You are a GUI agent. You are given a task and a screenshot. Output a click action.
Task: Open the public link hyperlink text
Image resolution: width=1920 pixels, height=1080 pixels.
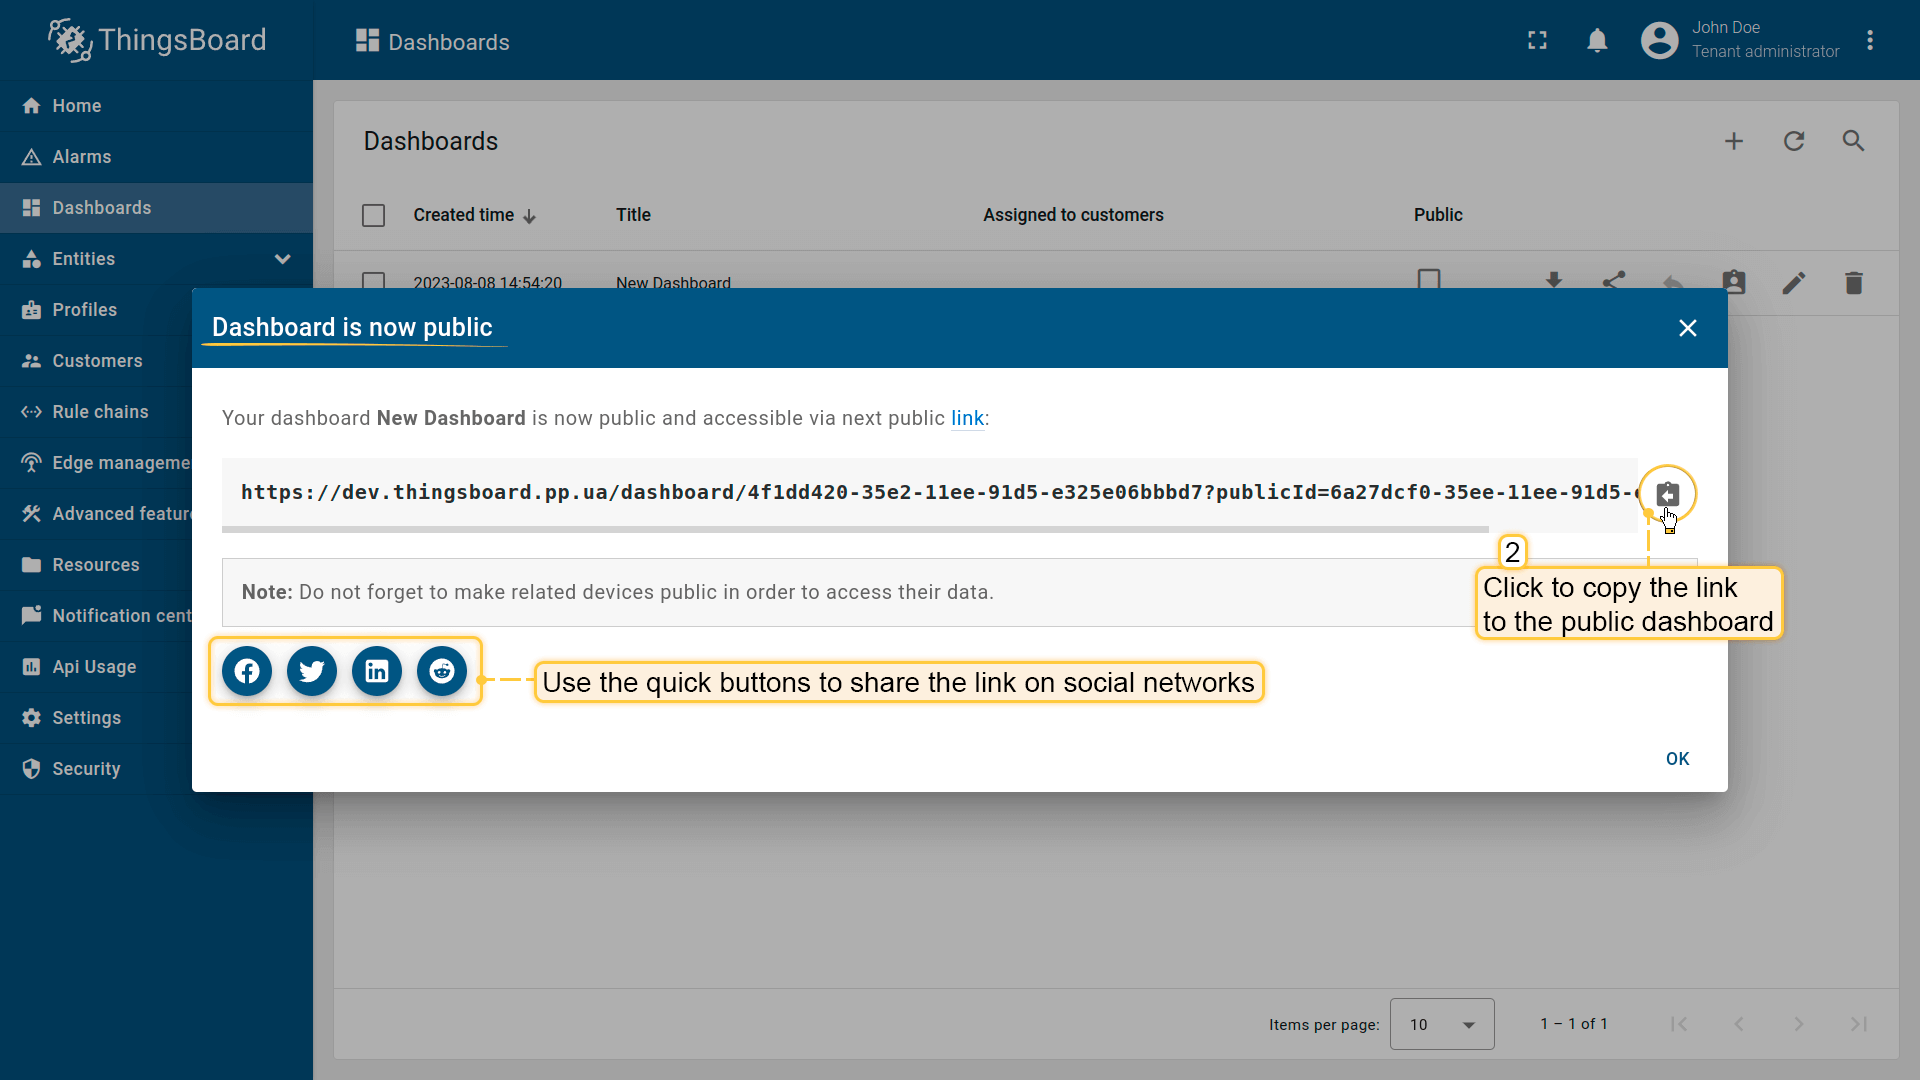tap(966, 418)
